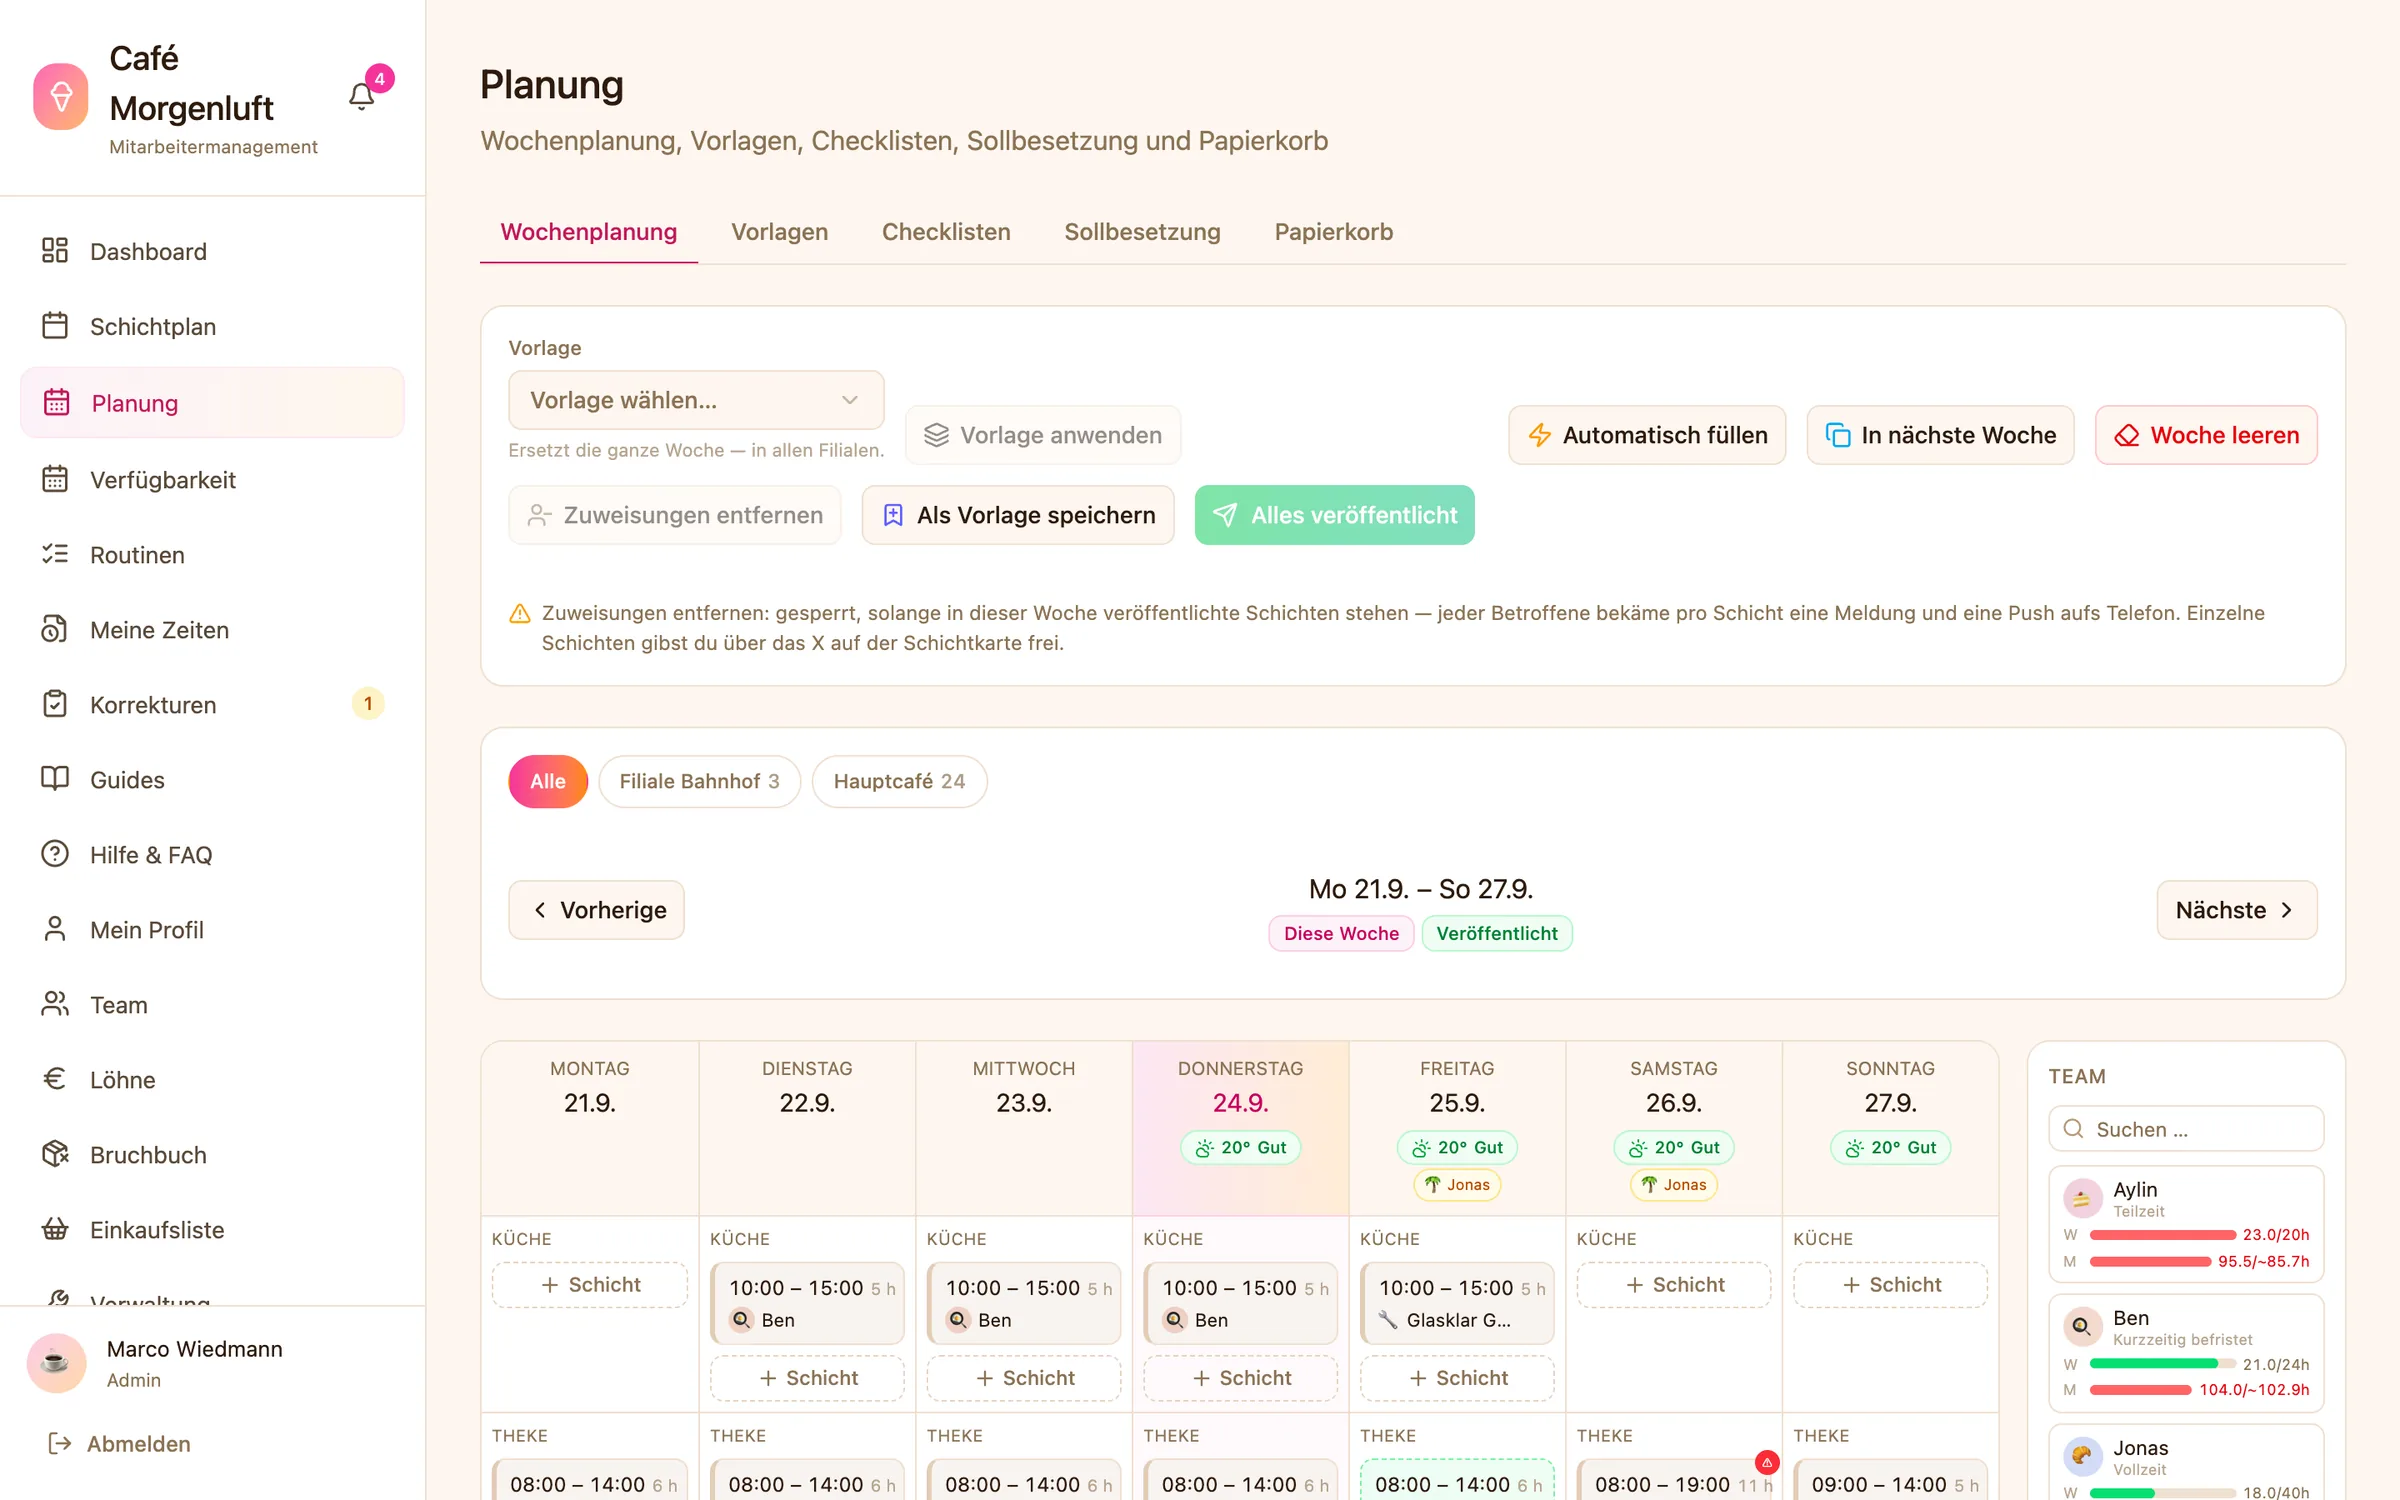Open the Team page in the sidebar
The height and width of the screenshot is (1500, 2400).
(212, 1005)
